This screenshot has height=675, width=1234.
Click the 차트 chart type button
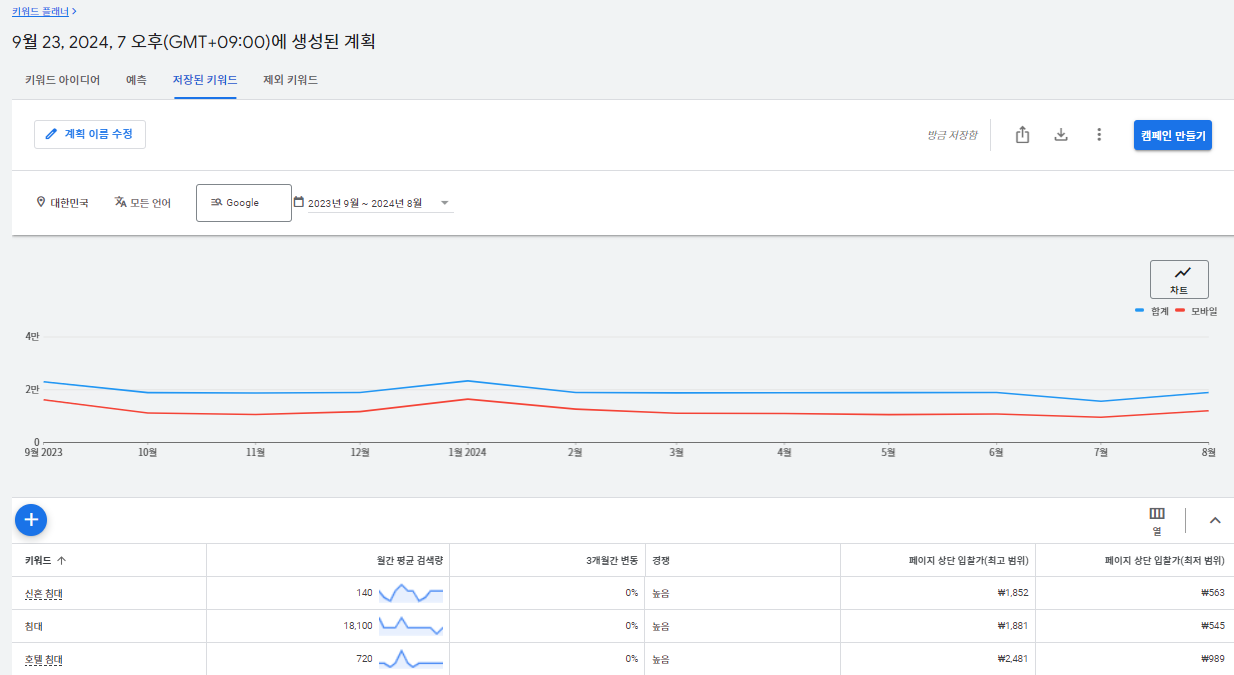coord(1179,279)
